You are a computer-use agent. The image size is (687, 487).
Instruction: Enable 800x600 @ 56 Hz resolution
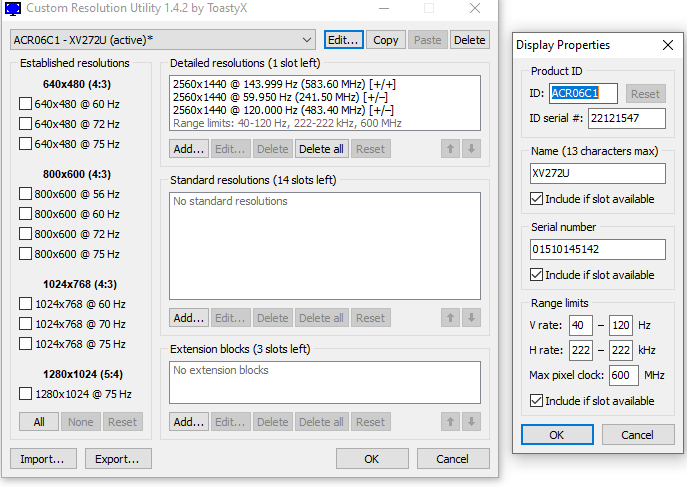(25, 194)
